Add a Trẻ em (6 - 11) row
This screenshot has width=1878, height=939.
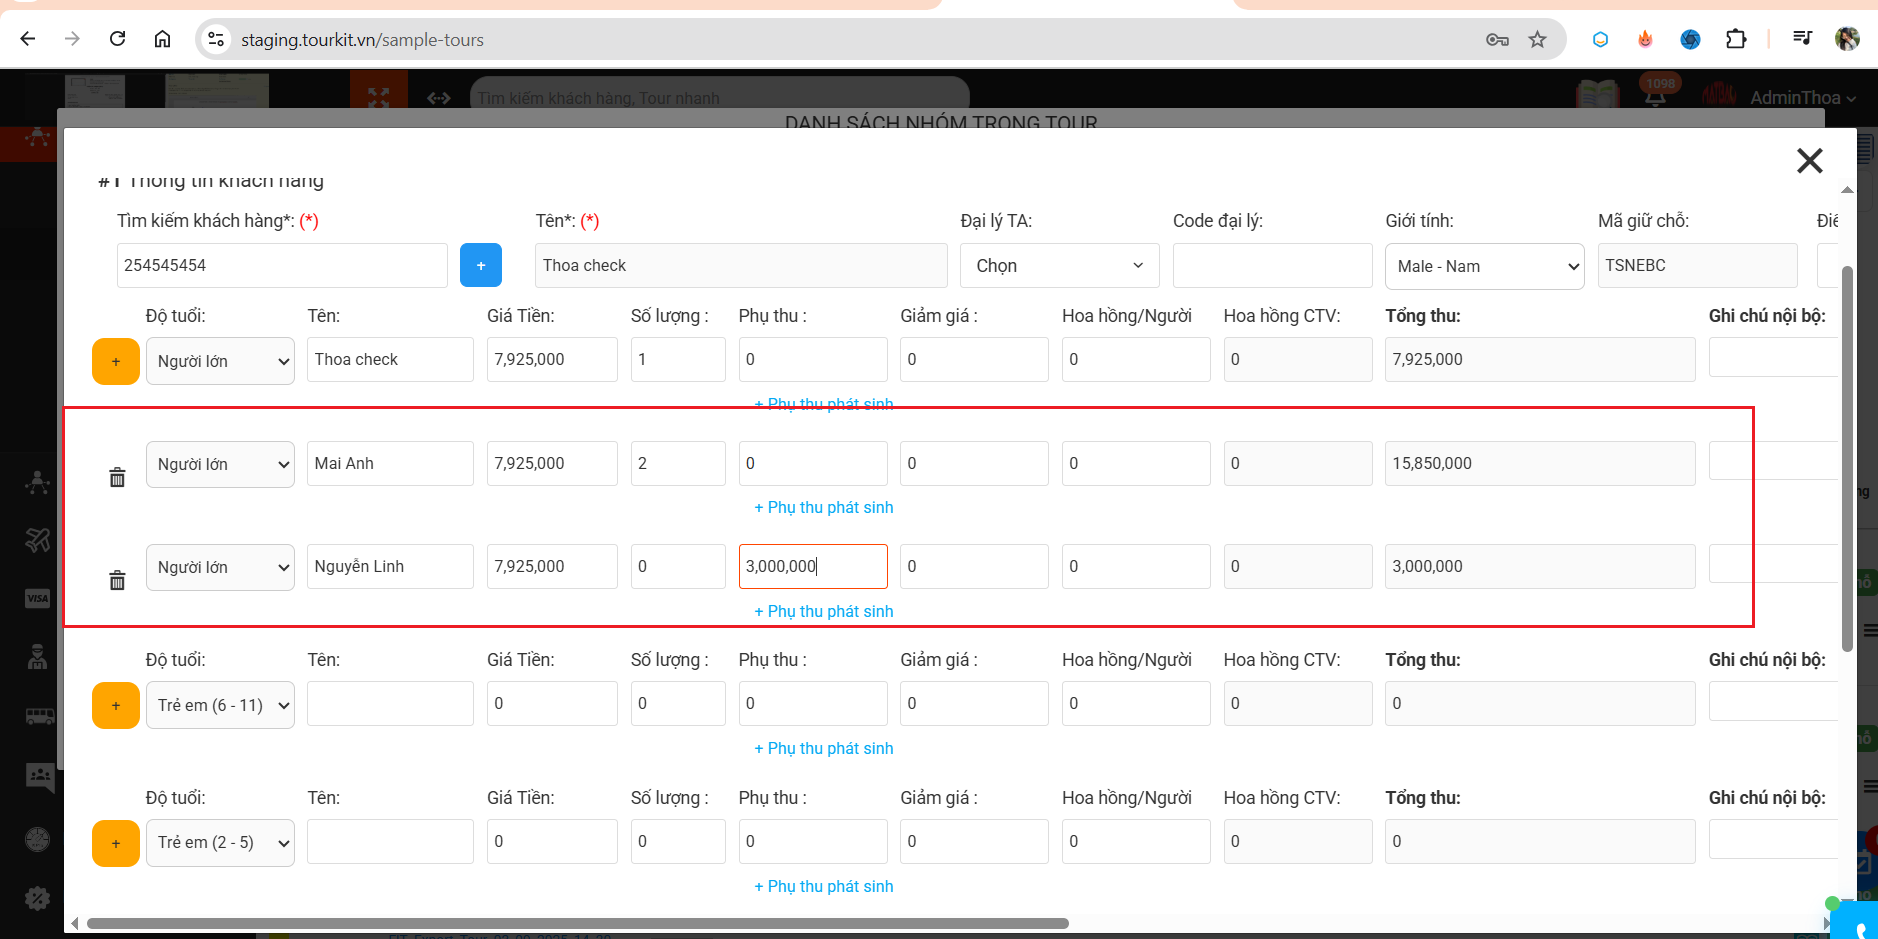pyautogui.click(x=116, y=705)
